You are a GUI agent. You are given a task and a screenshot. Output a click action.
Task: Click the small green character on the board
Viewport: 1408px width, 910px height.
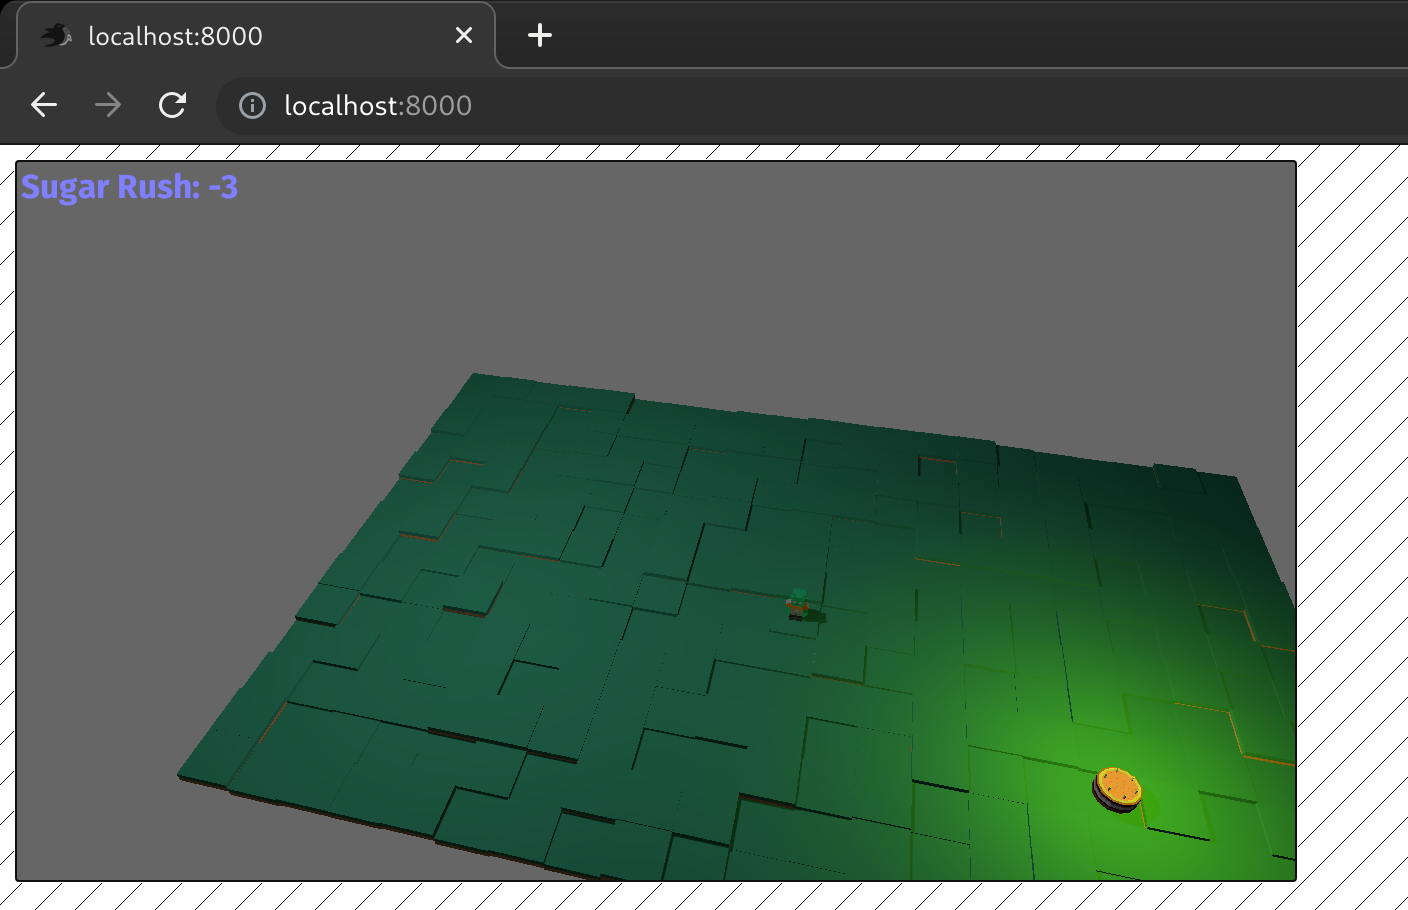(x=798, y=604)
